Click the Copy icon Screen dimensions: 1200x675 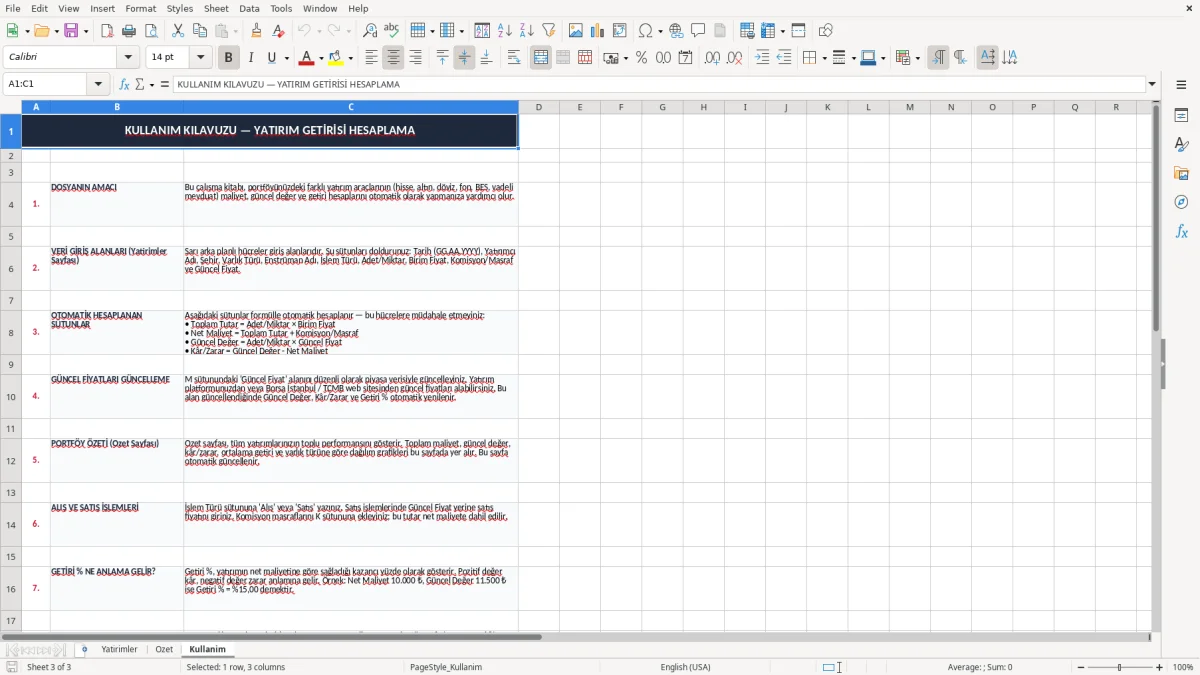click(x=200, y=31)
